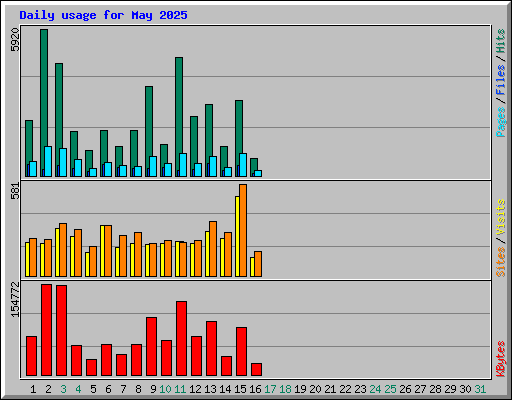Click the green day 10 axis label

click(165, 389)
